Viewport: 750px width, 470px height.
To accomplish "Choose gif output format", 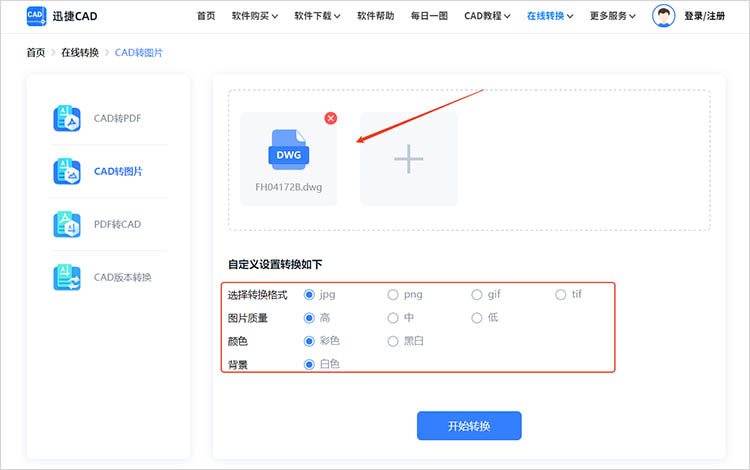I will coord(477,295).
